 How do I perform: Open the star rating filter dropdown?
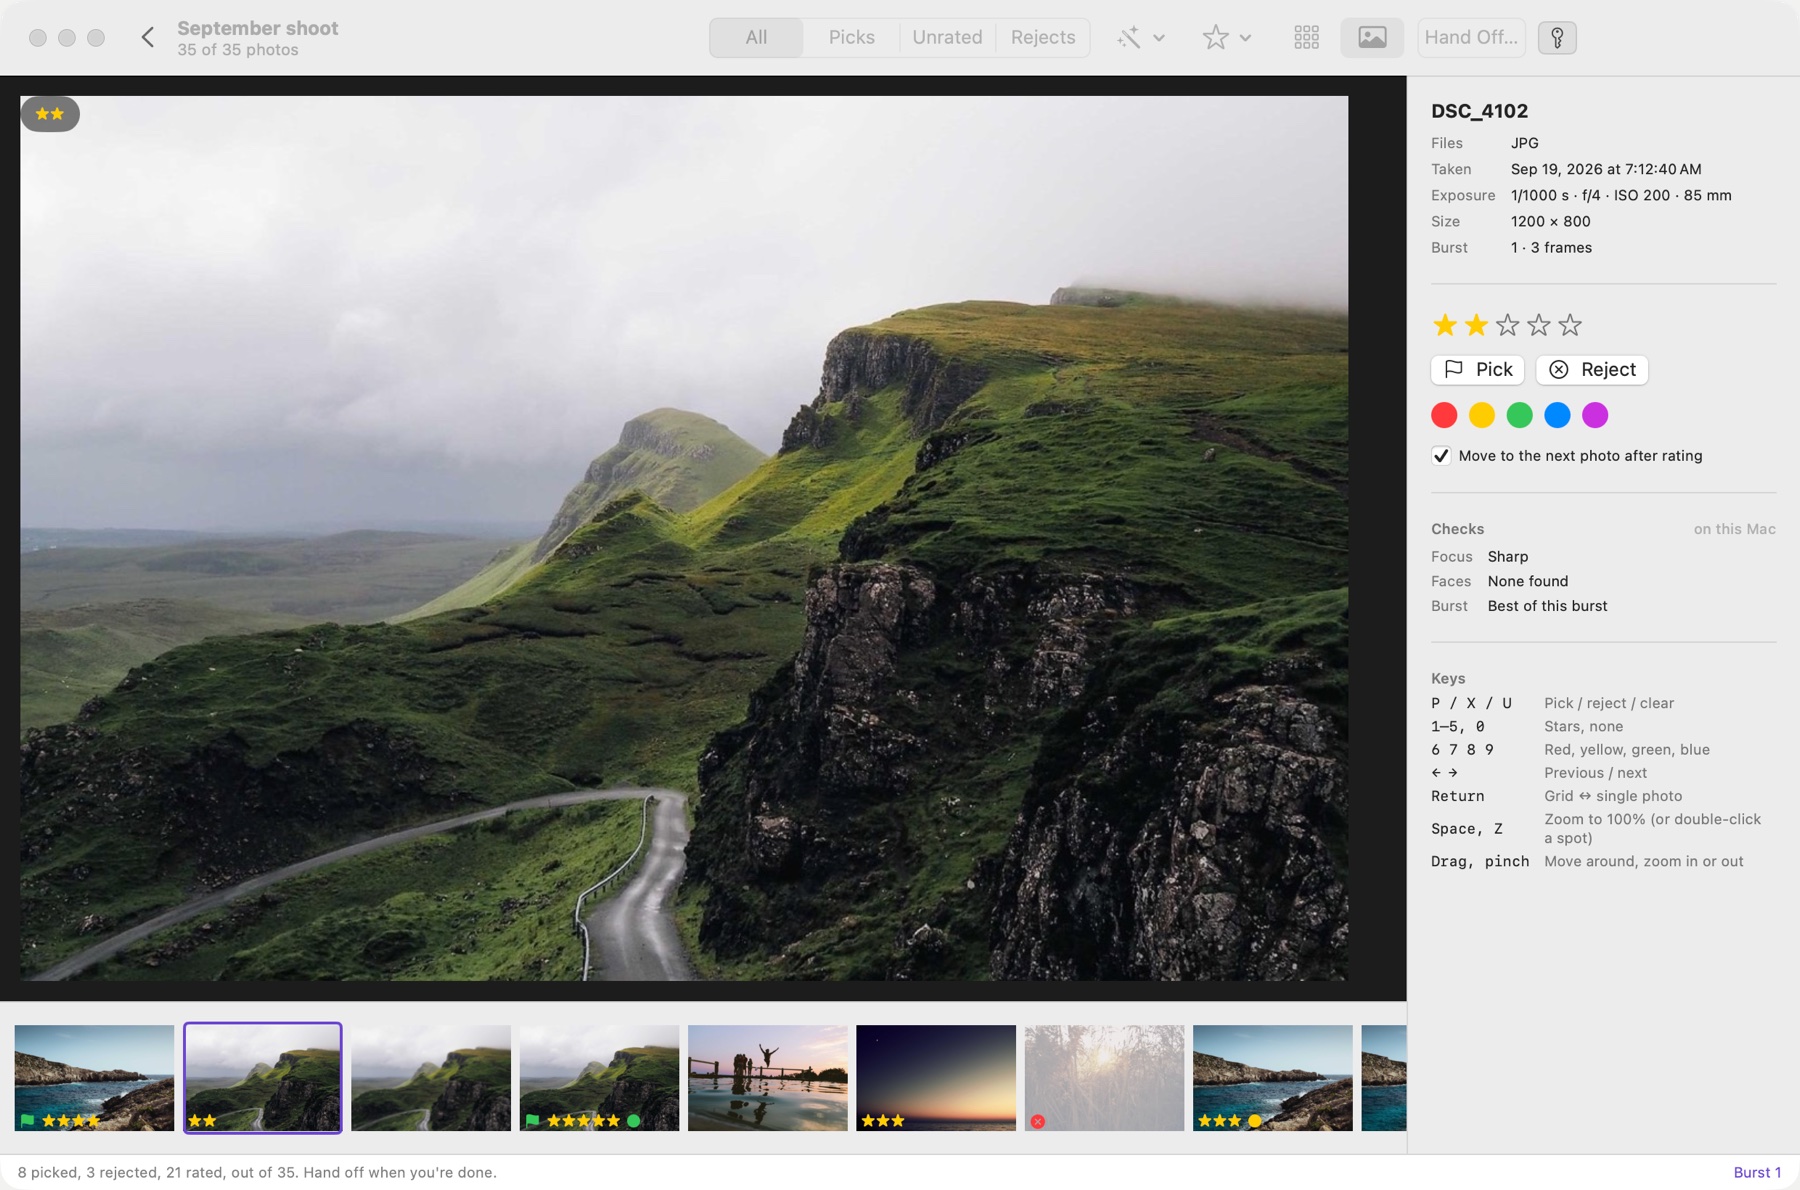coord(1227,38)
